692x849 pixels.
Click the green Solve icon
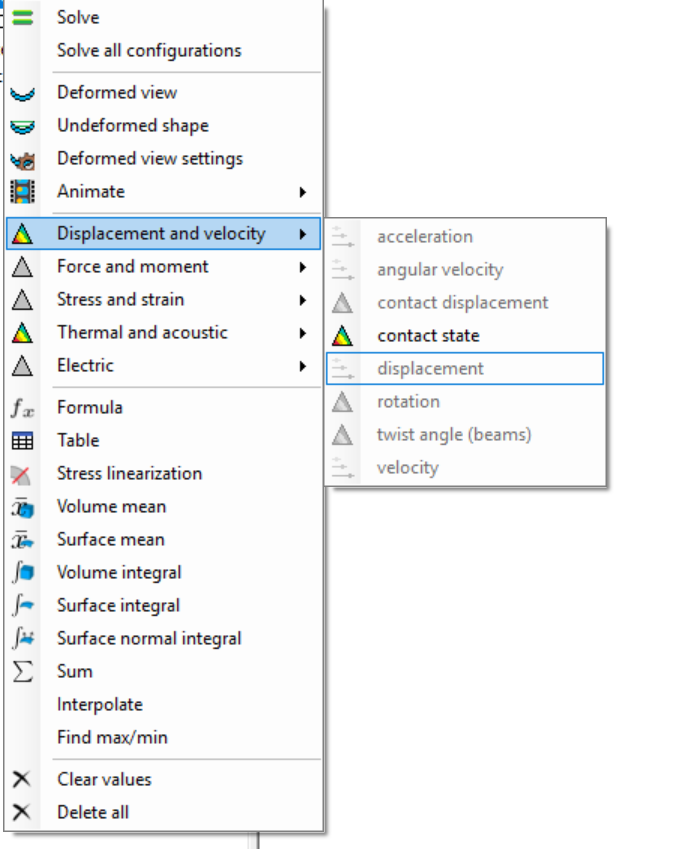(22, 17)
